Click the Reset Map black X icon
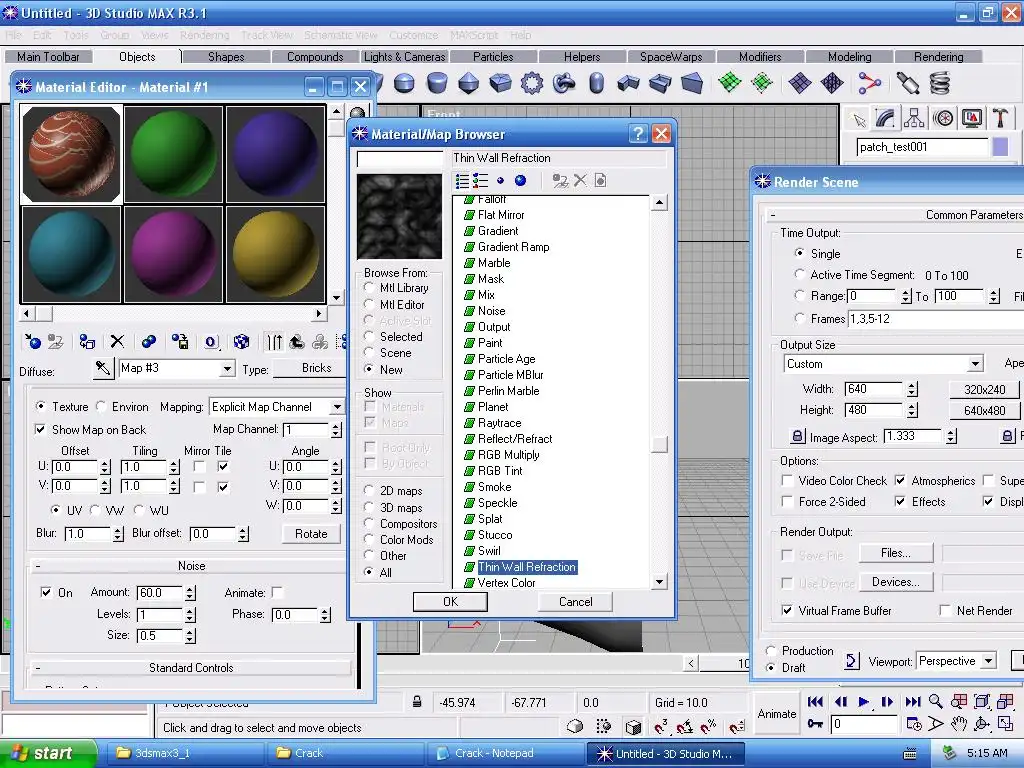Image resolution: width=1024 pixels, height=768 pixels. [x=117, y=342]
